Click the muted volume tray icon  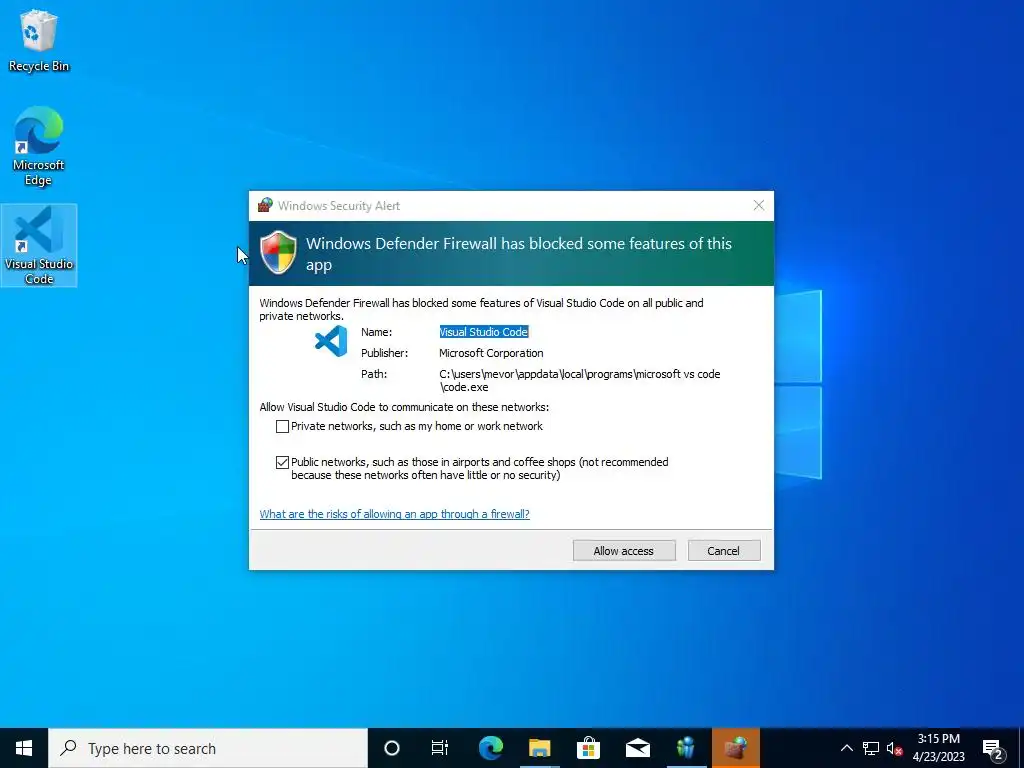point(894,749)
